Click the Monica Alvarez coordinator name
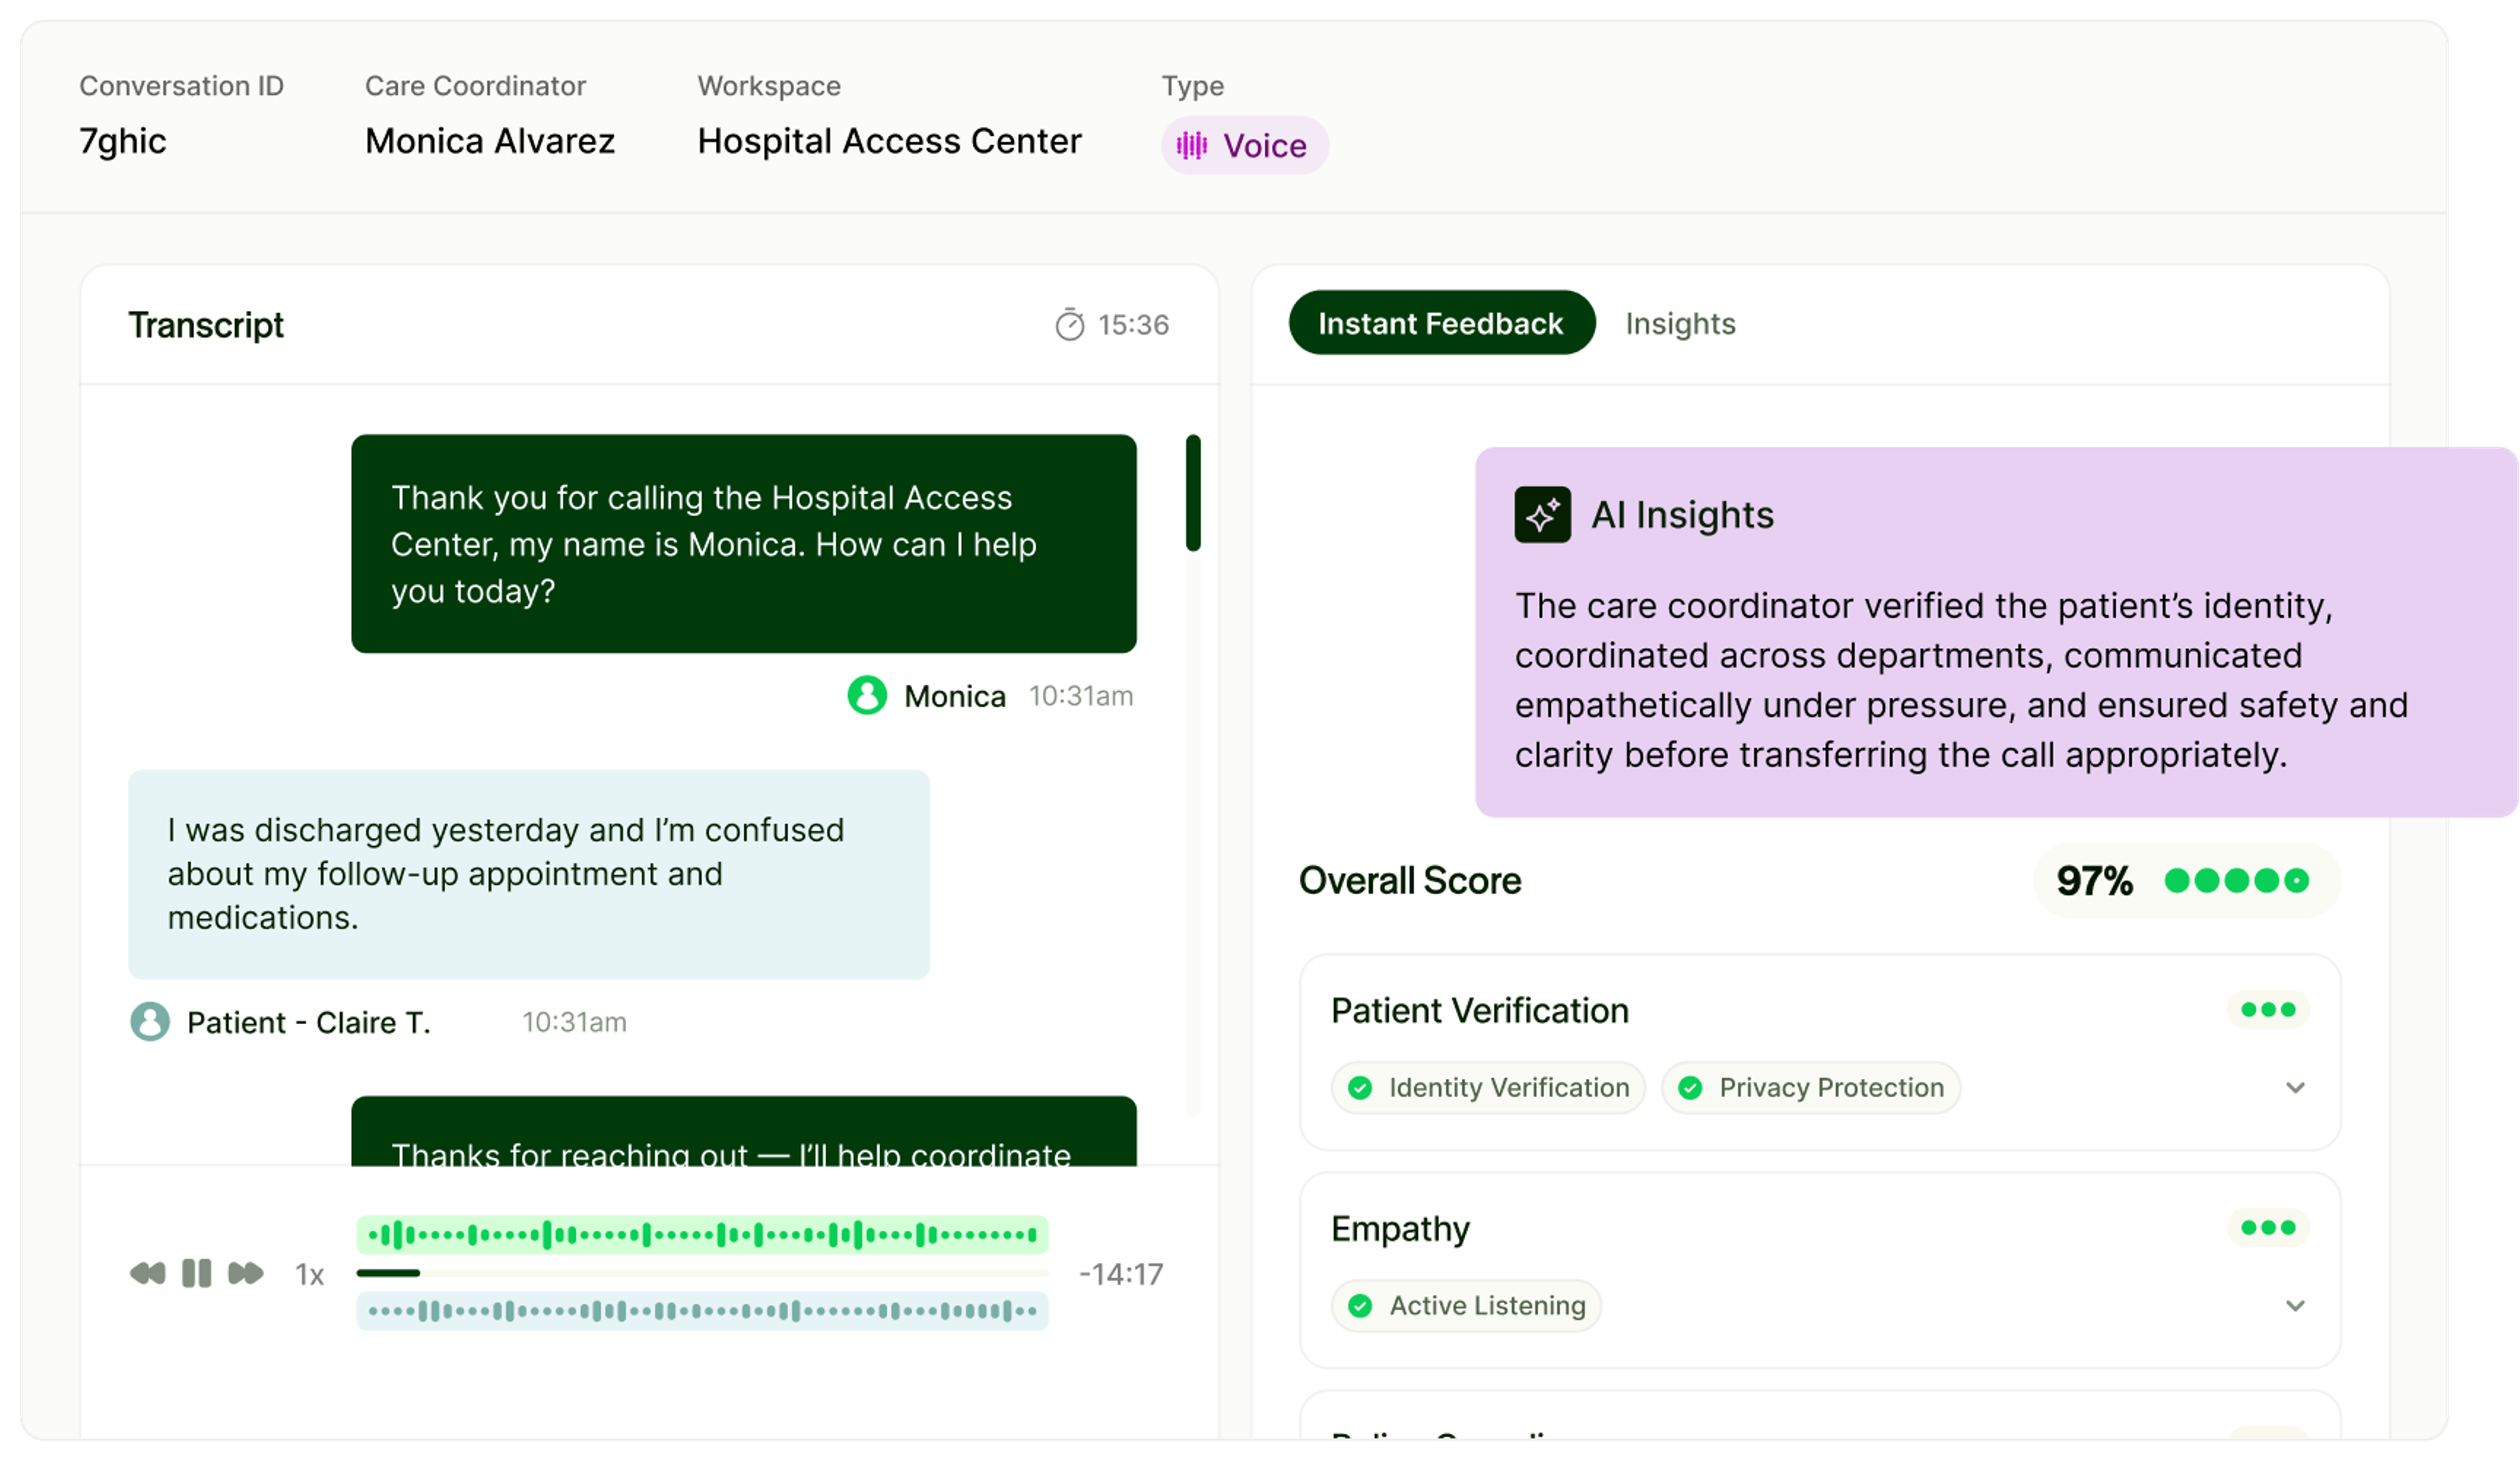Screen dimensions: 2520x1460 tap(490, 141)
